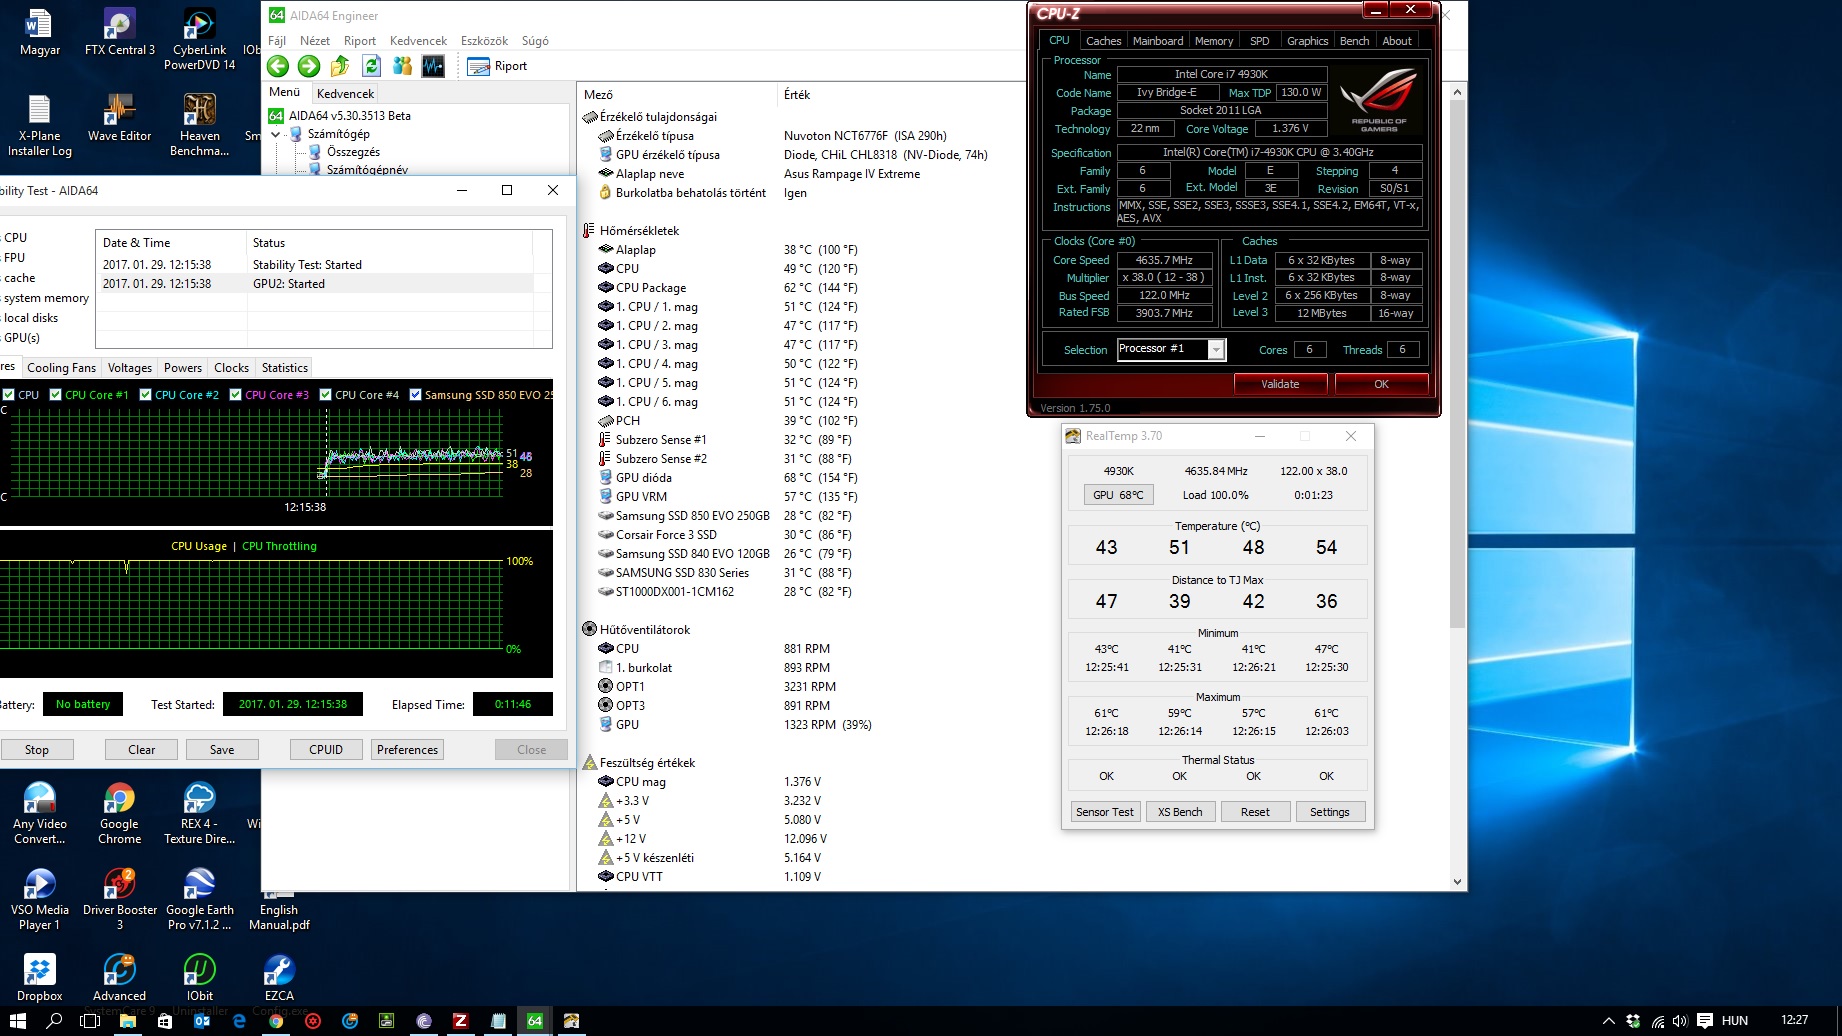Image resolution: width=1842 pixels, height=1036 pixels.
Task: Toggle the CPU Core #4 checkbox
Action: click(x=326, y=394)
